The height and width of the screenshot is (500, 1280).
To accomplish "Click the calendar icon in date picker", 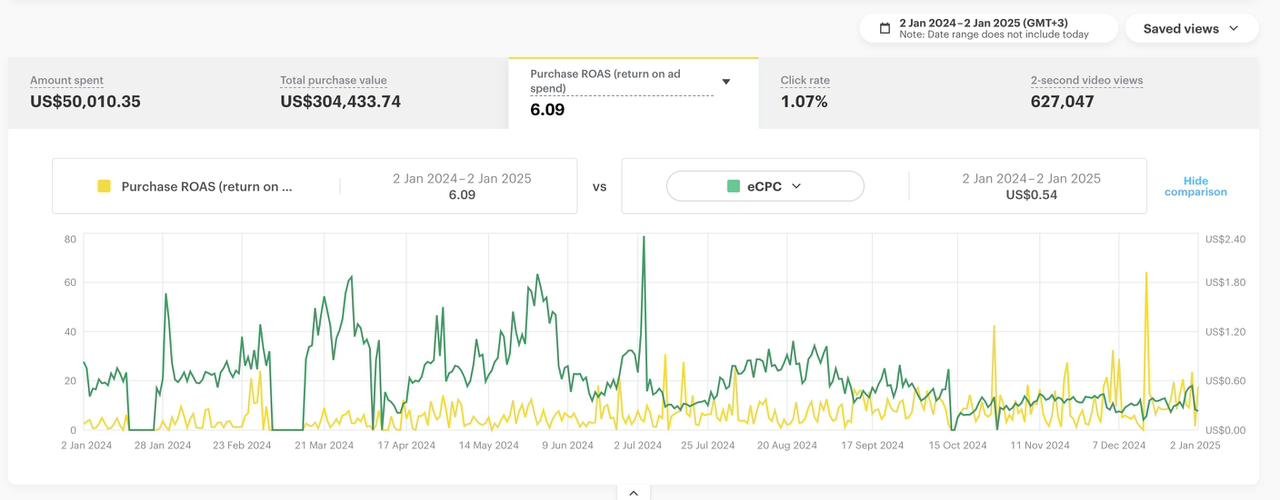I will 884,28.
